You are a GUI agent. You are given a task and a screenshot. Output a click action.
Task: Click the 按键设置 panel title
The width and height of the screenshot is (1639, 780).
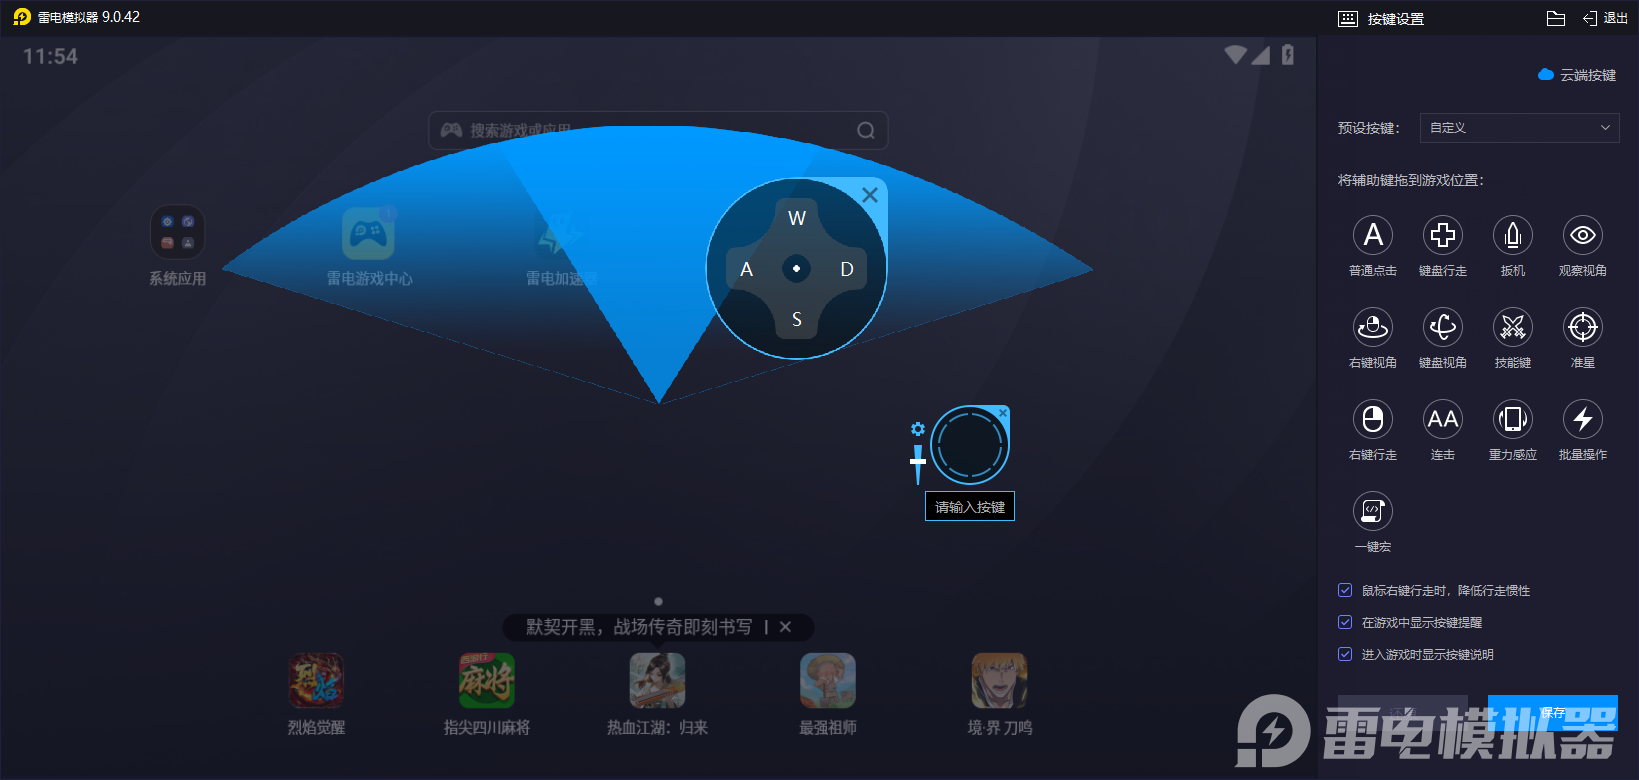(1396, 18)
